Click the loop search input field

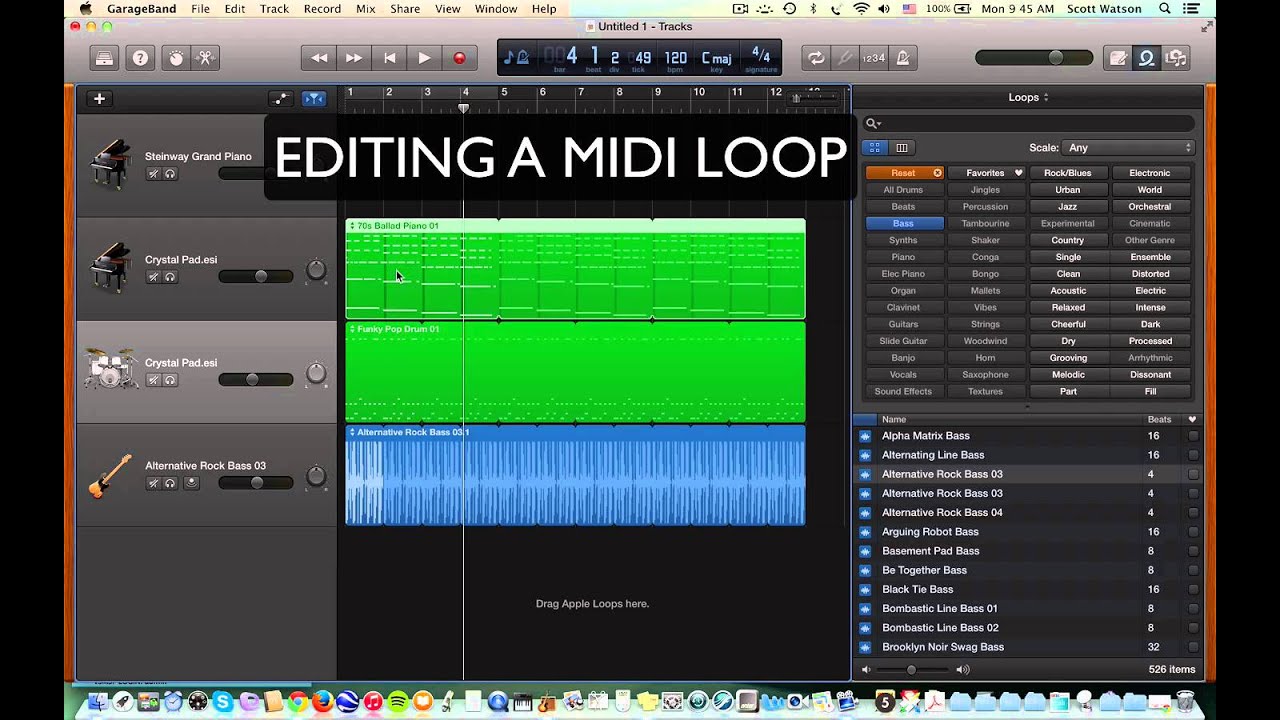tap(1029, 123)
